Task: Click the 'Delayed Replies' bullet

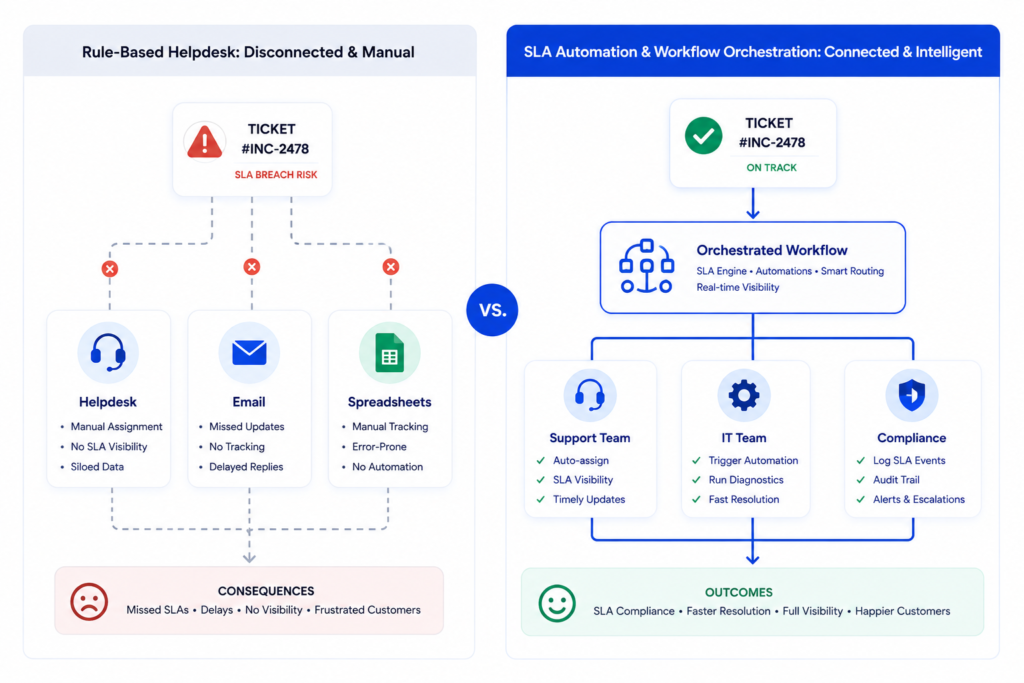Action: coord(246,467)
